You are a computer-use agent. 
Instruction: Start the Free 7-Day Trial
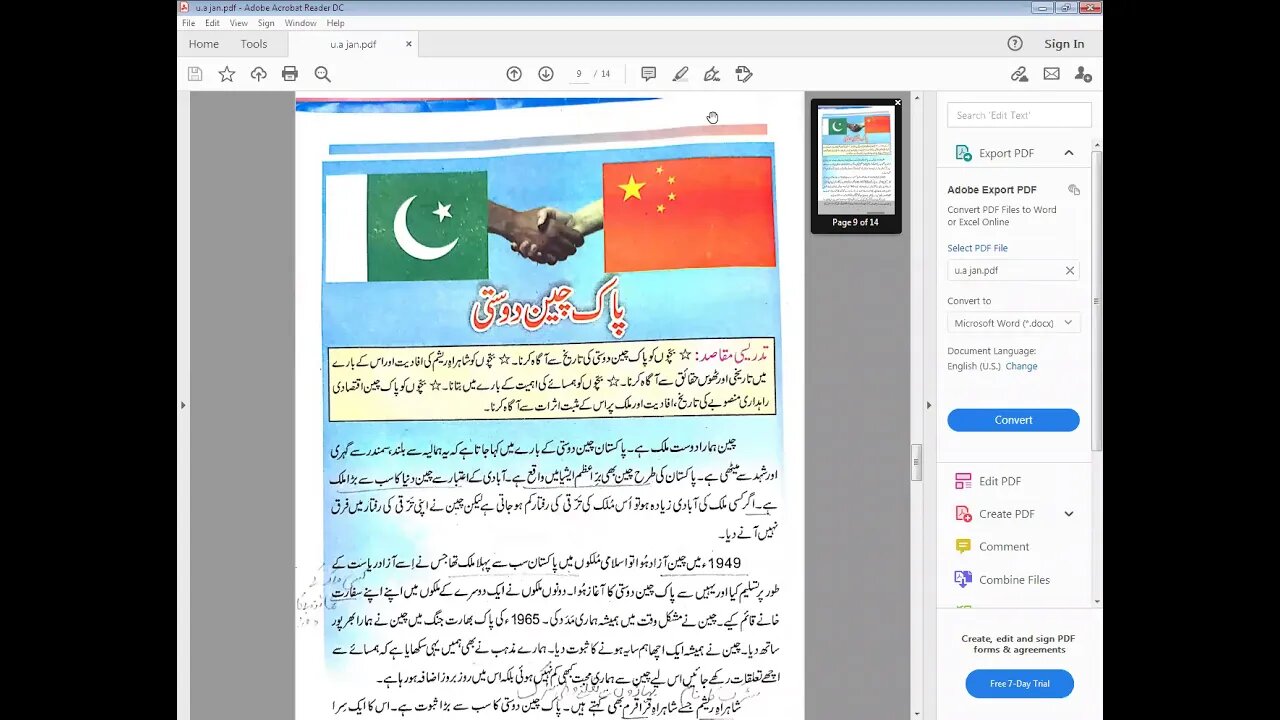1020,684
